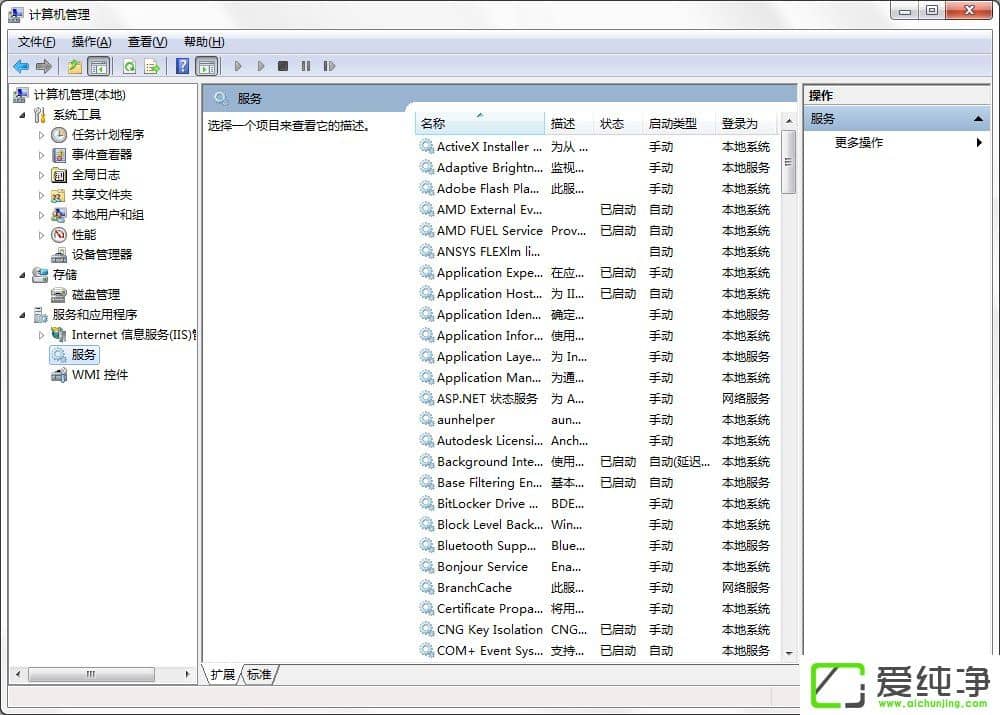1000x715 pixels.
Task: Click the 更多操作 link in the action pane
Action: click(x=860, y=142)
